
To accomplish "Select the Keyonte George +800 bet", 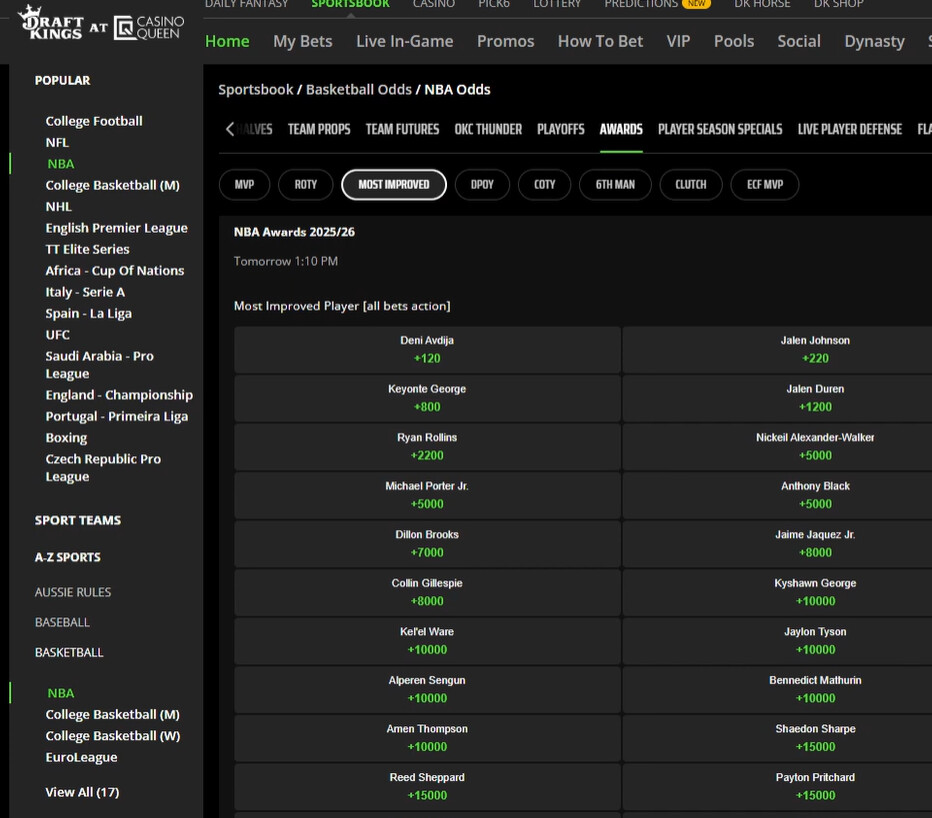I will (x=427, y=398).
